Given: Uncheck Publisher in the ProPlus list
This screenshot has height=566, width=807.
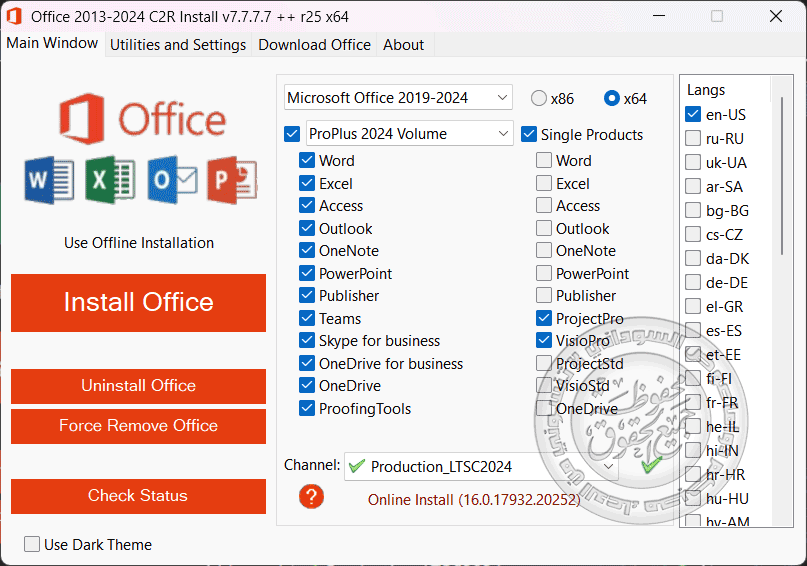Looking at the screenshot, I should [x=307, y=295].
